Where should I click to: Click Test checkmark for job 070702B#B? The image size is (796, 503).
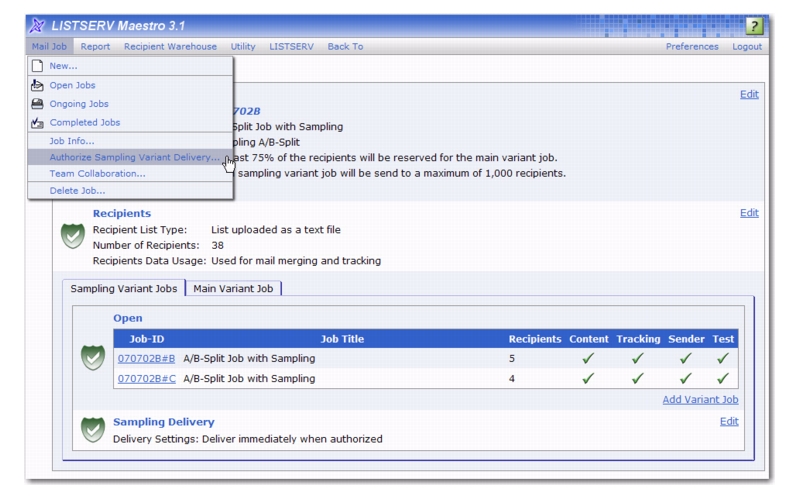click(x=723, y=359)
